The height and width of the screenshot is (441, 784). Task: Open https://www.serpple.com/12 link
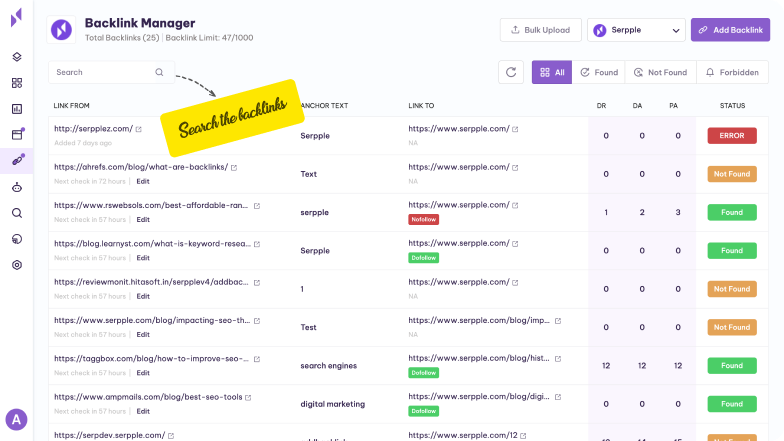(463, 436)
